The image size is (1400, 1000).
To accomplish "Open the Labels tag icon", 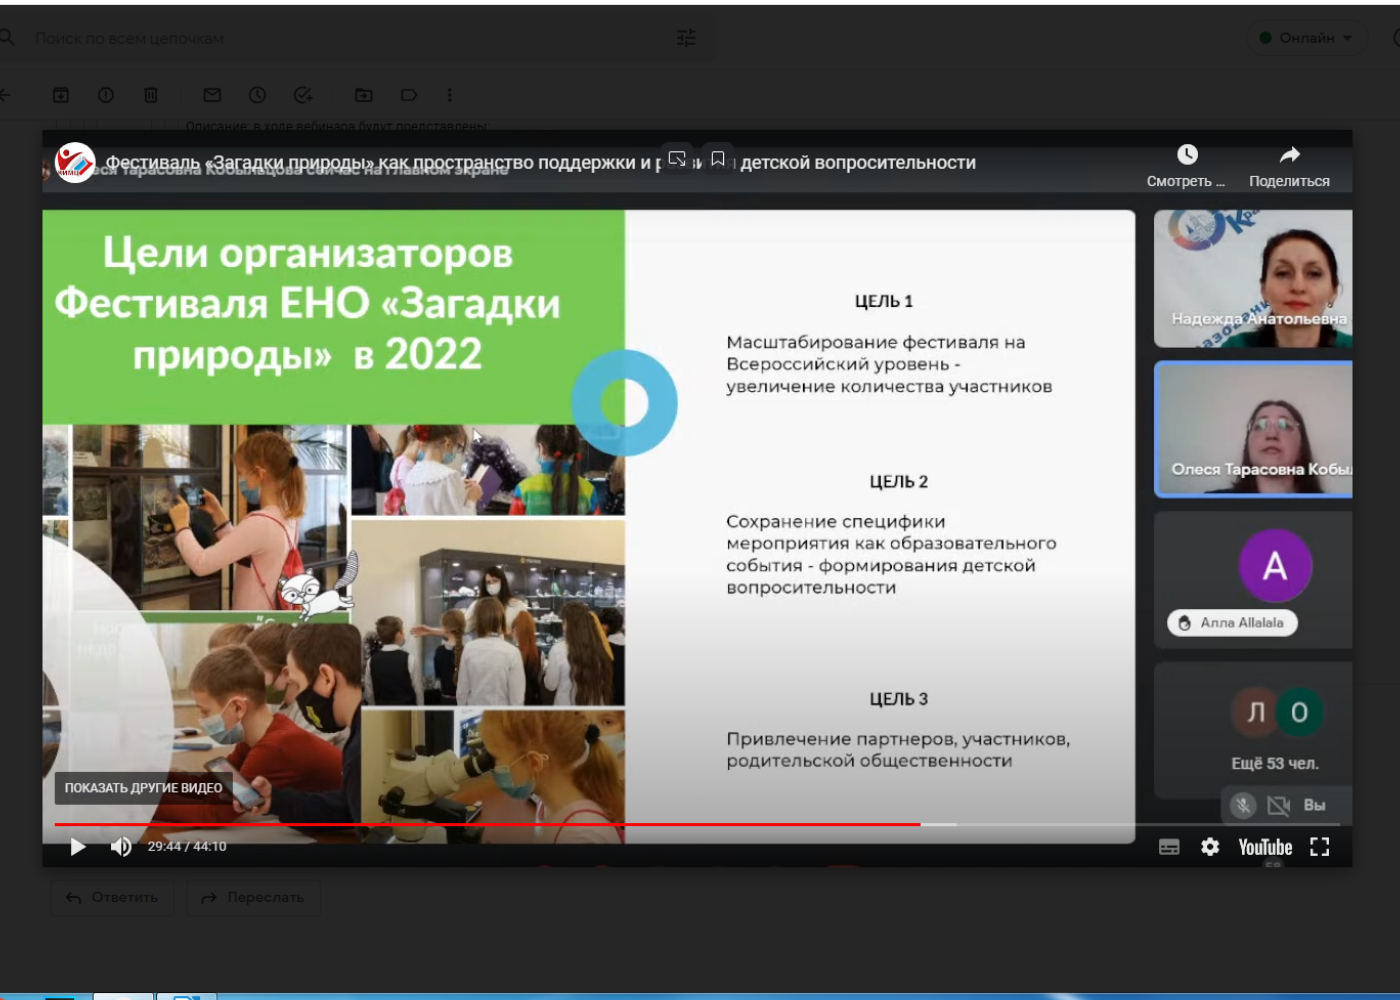I will coord(409,95).
